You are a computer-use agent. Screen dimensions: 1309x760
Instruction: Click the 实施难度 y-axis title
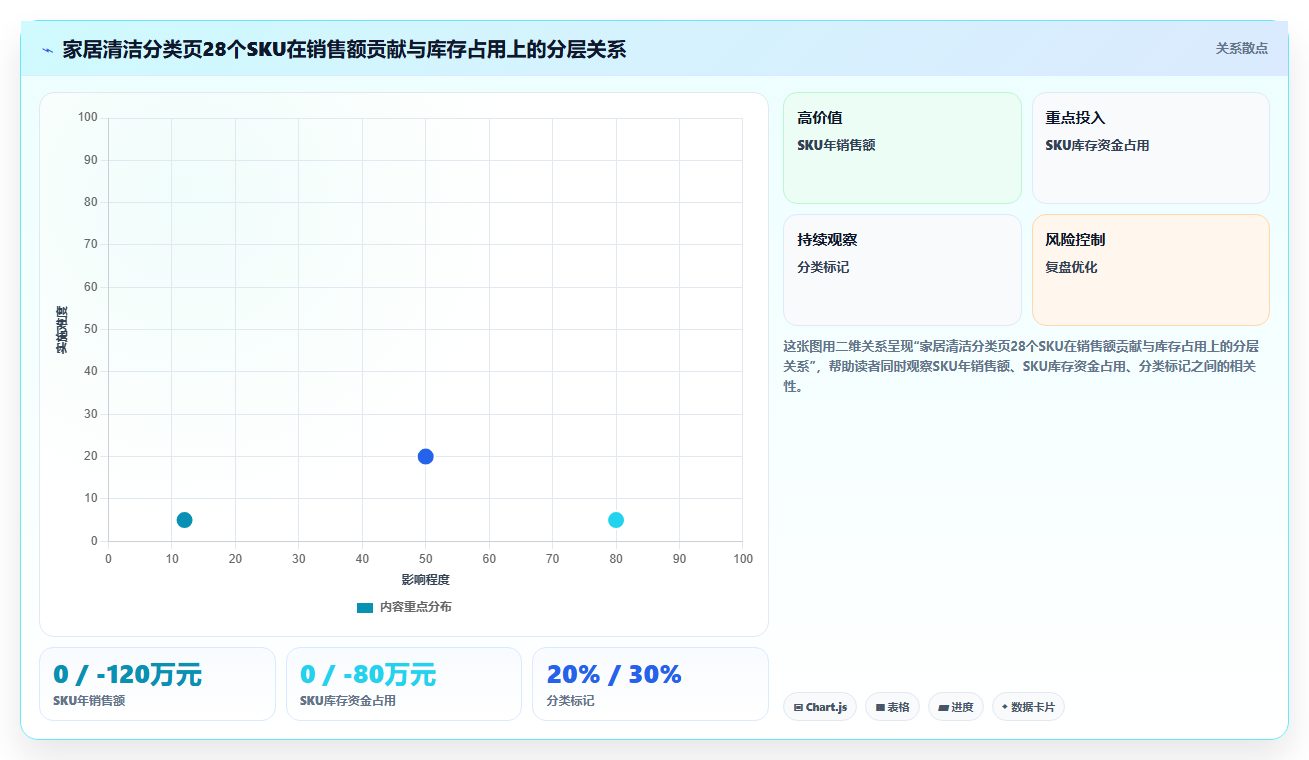pyautogui.click(x=62, y=330)
